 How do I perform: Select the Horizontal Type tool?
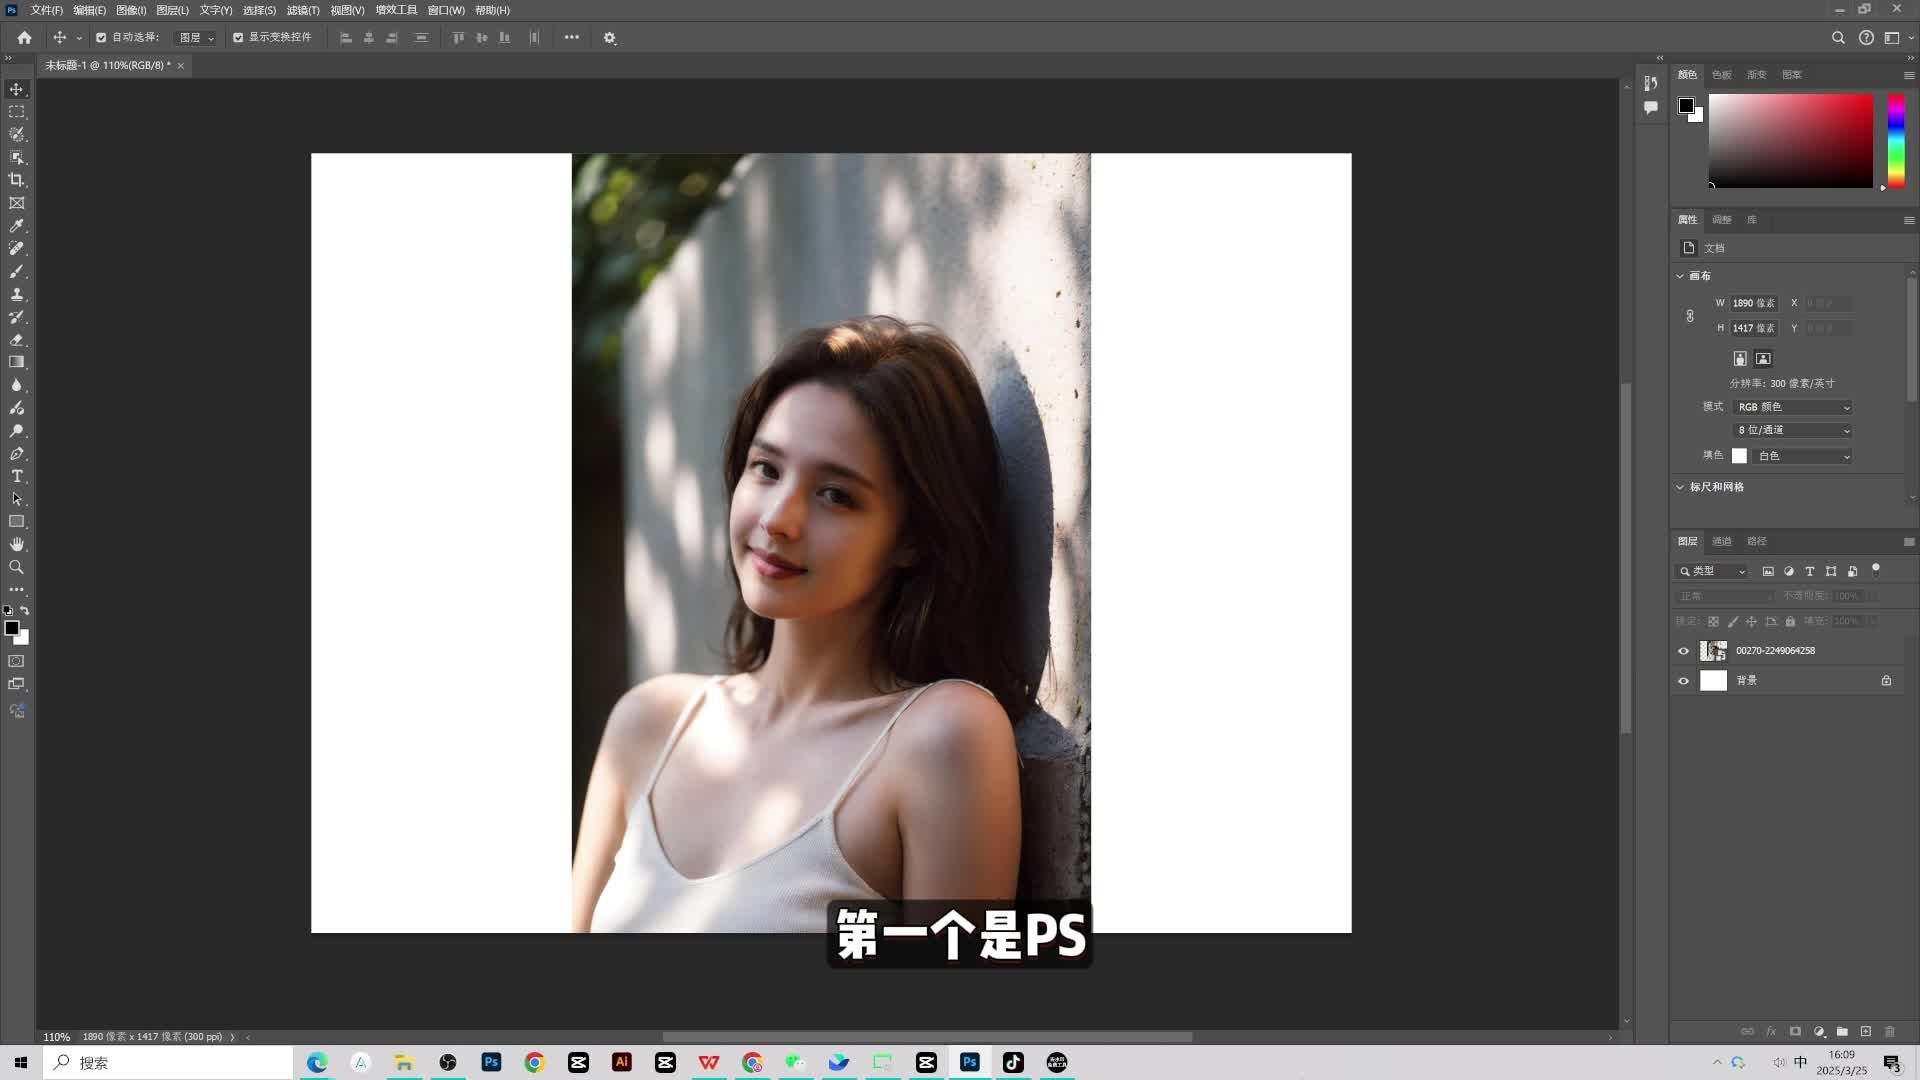tap(16, 476)
